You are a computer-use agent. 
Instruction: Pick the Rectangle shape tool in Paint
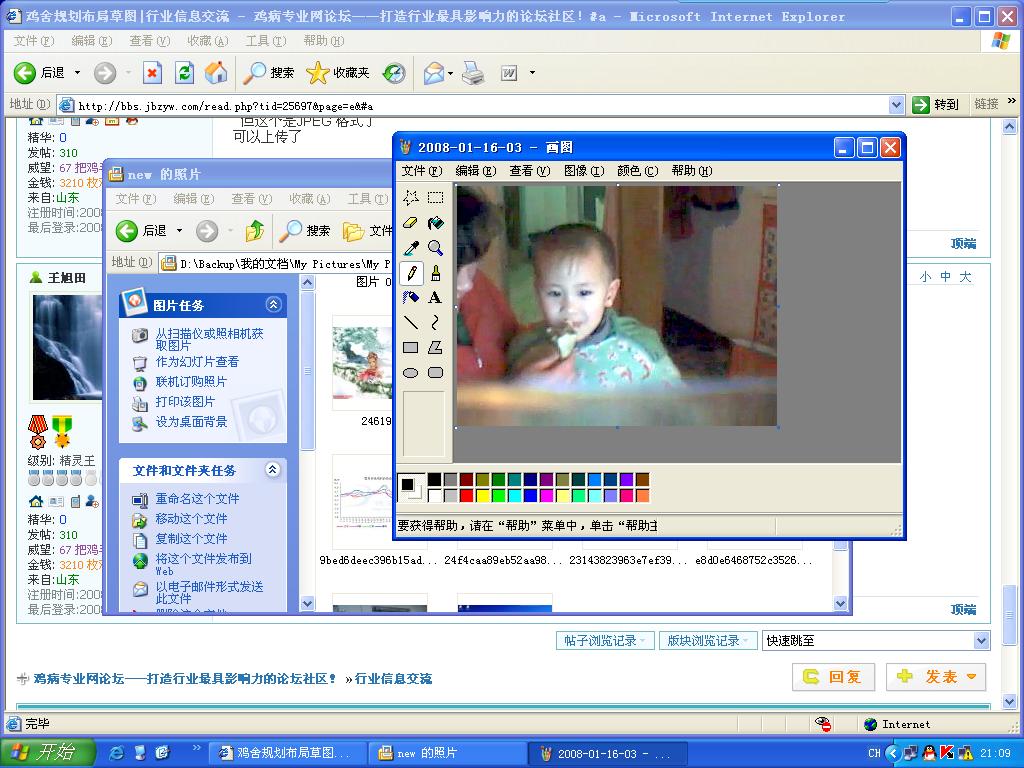[x=411, y=347]
